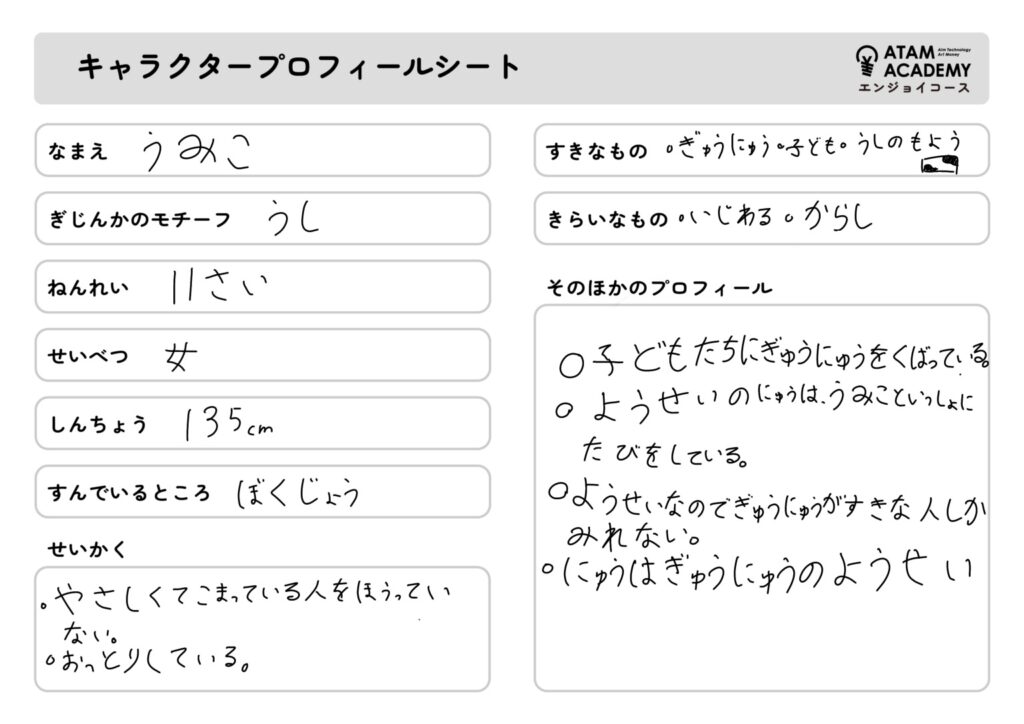Click inside the せいかく text box

(x=262, y=629)
